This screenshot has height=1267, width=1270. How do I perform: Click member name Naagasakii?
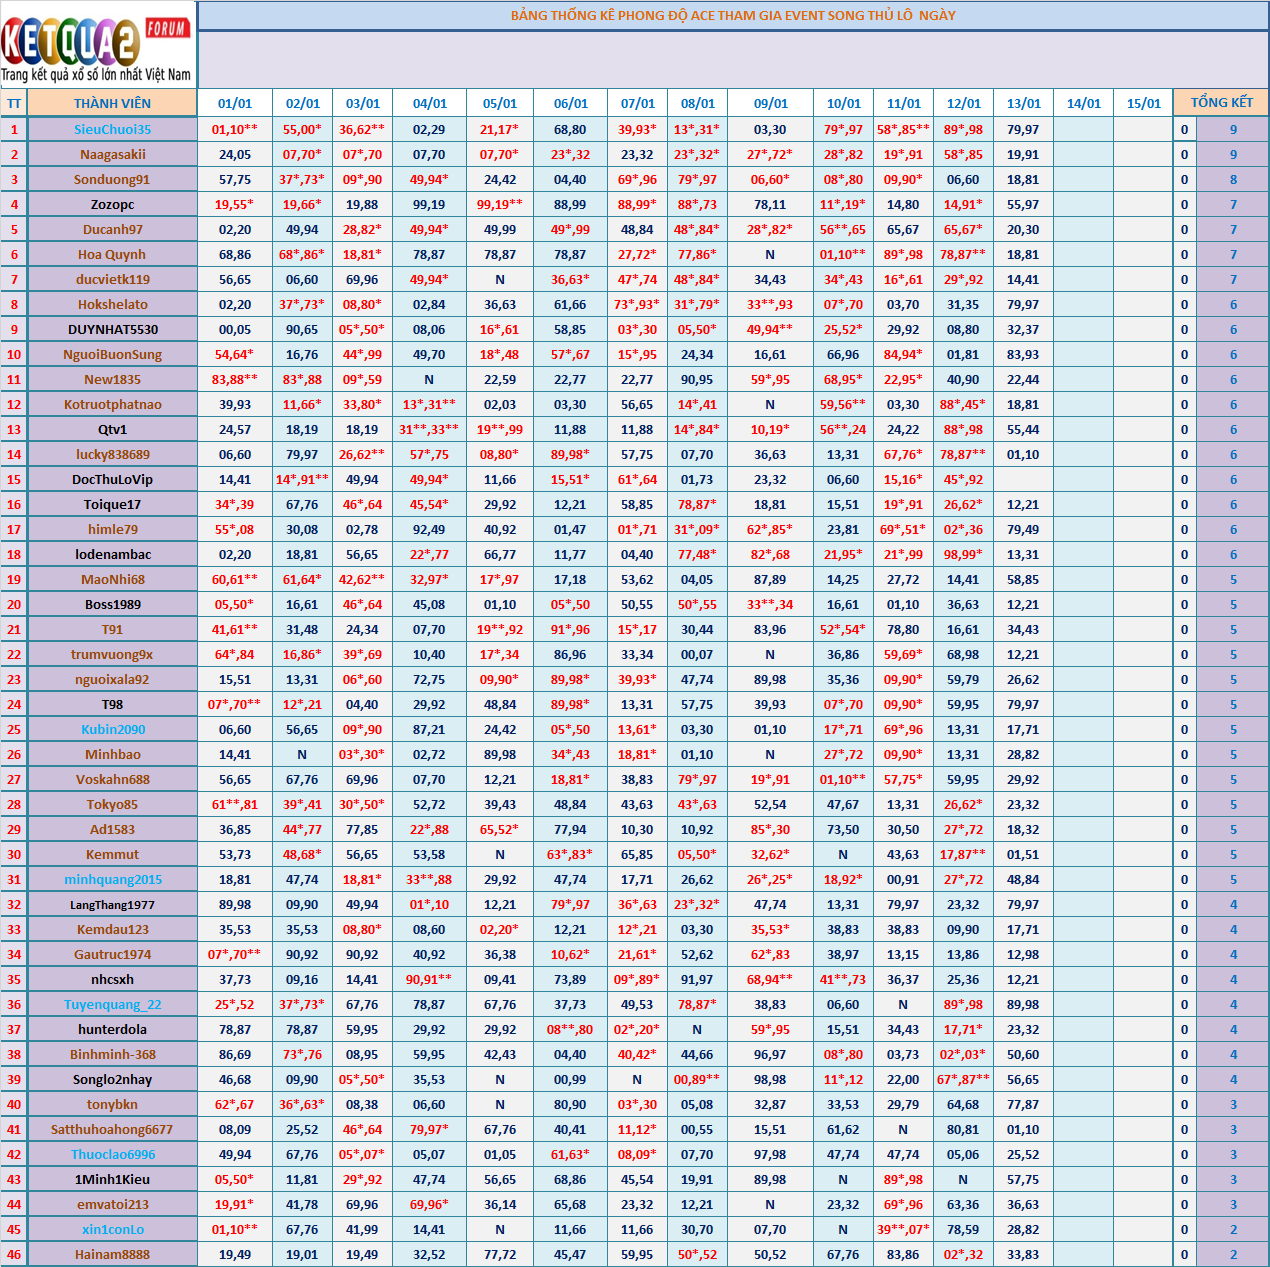[112, 154]
